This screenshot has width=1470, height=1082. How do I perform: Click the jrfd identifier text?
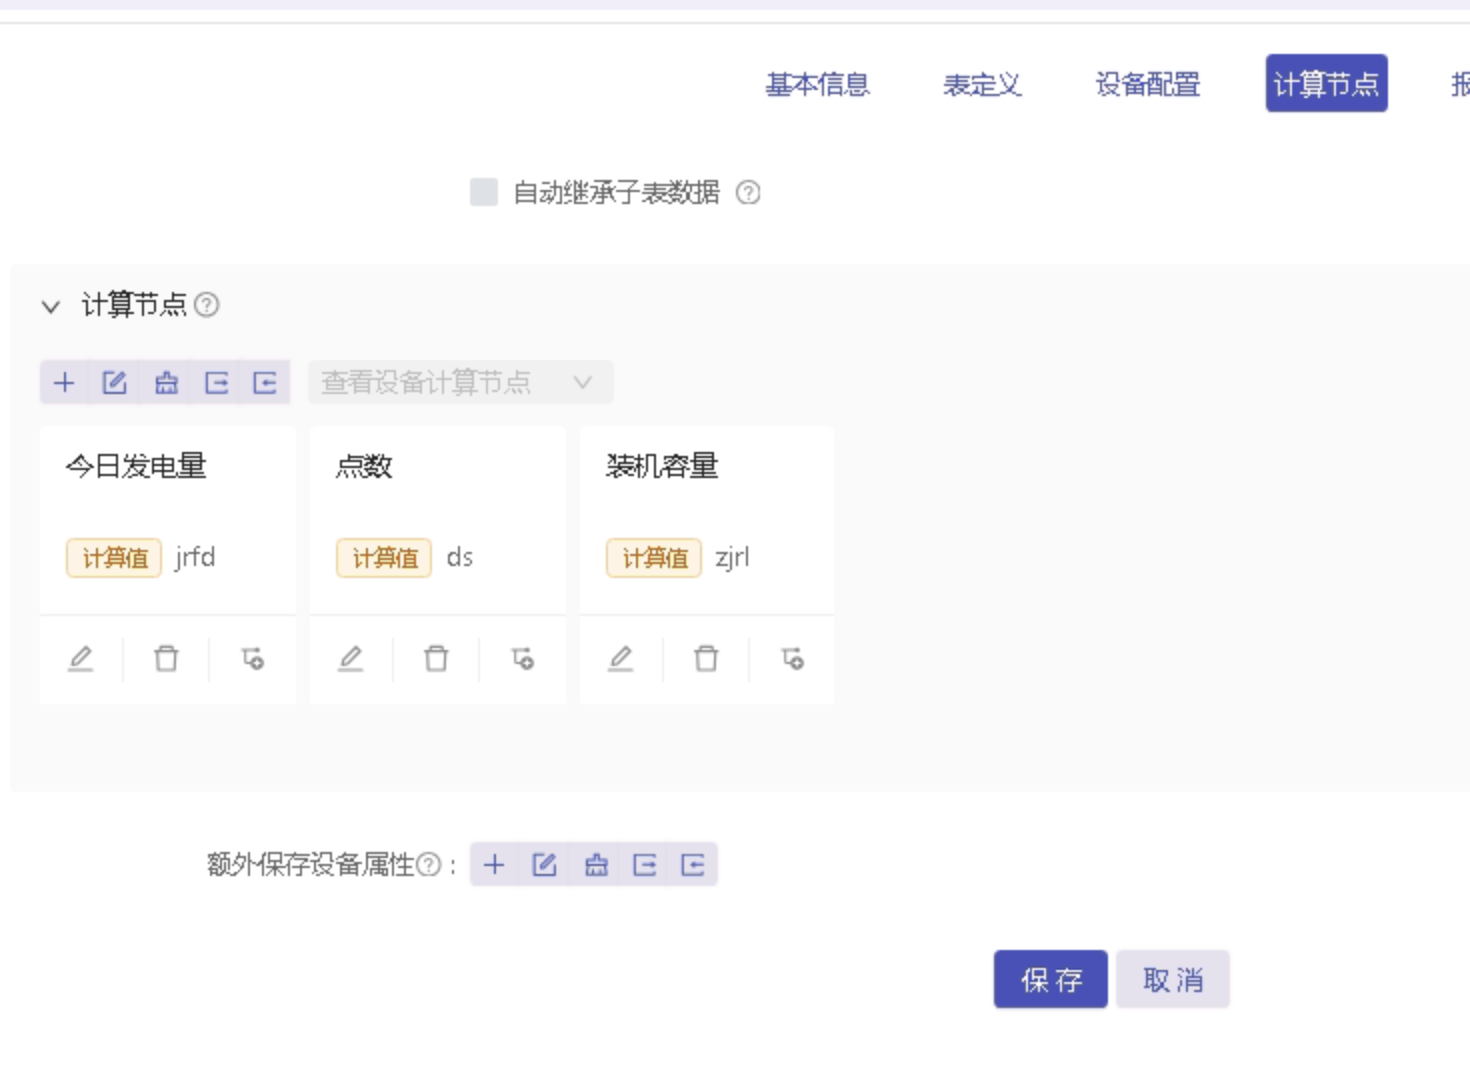(195, 558)
